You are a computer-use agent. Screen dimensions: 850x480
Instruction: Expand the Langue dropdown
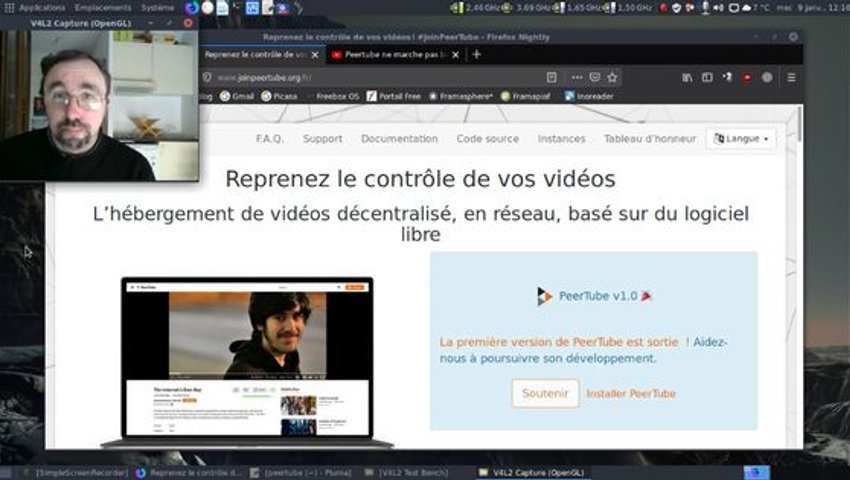point(741,139)
